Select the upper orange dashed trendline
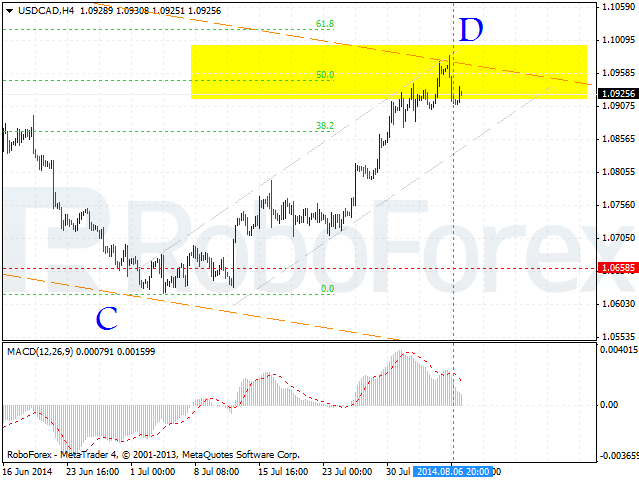 [x=367, y=48]
